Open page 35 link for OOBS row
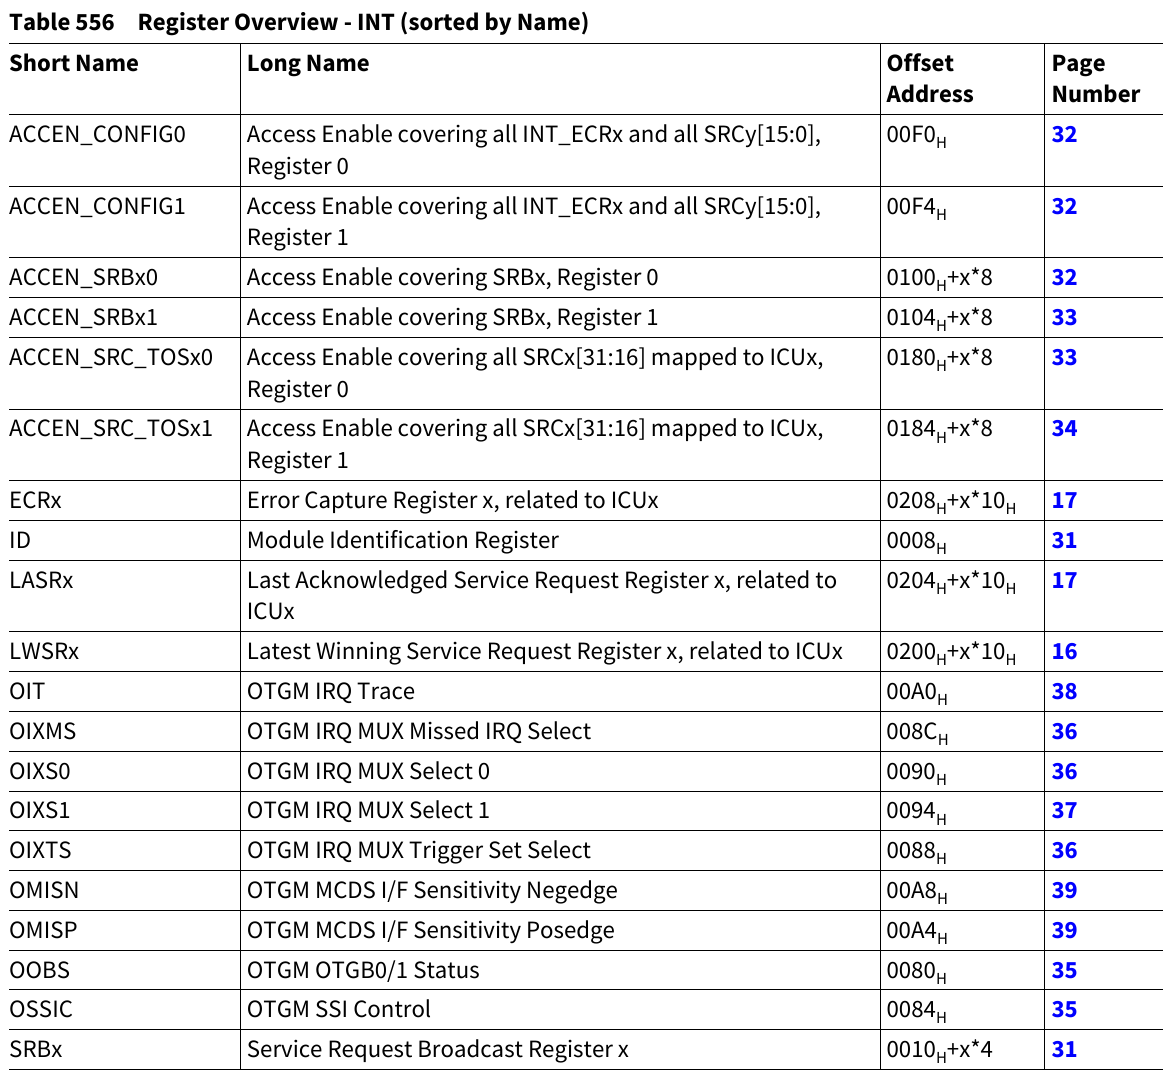 (1064, 971)
